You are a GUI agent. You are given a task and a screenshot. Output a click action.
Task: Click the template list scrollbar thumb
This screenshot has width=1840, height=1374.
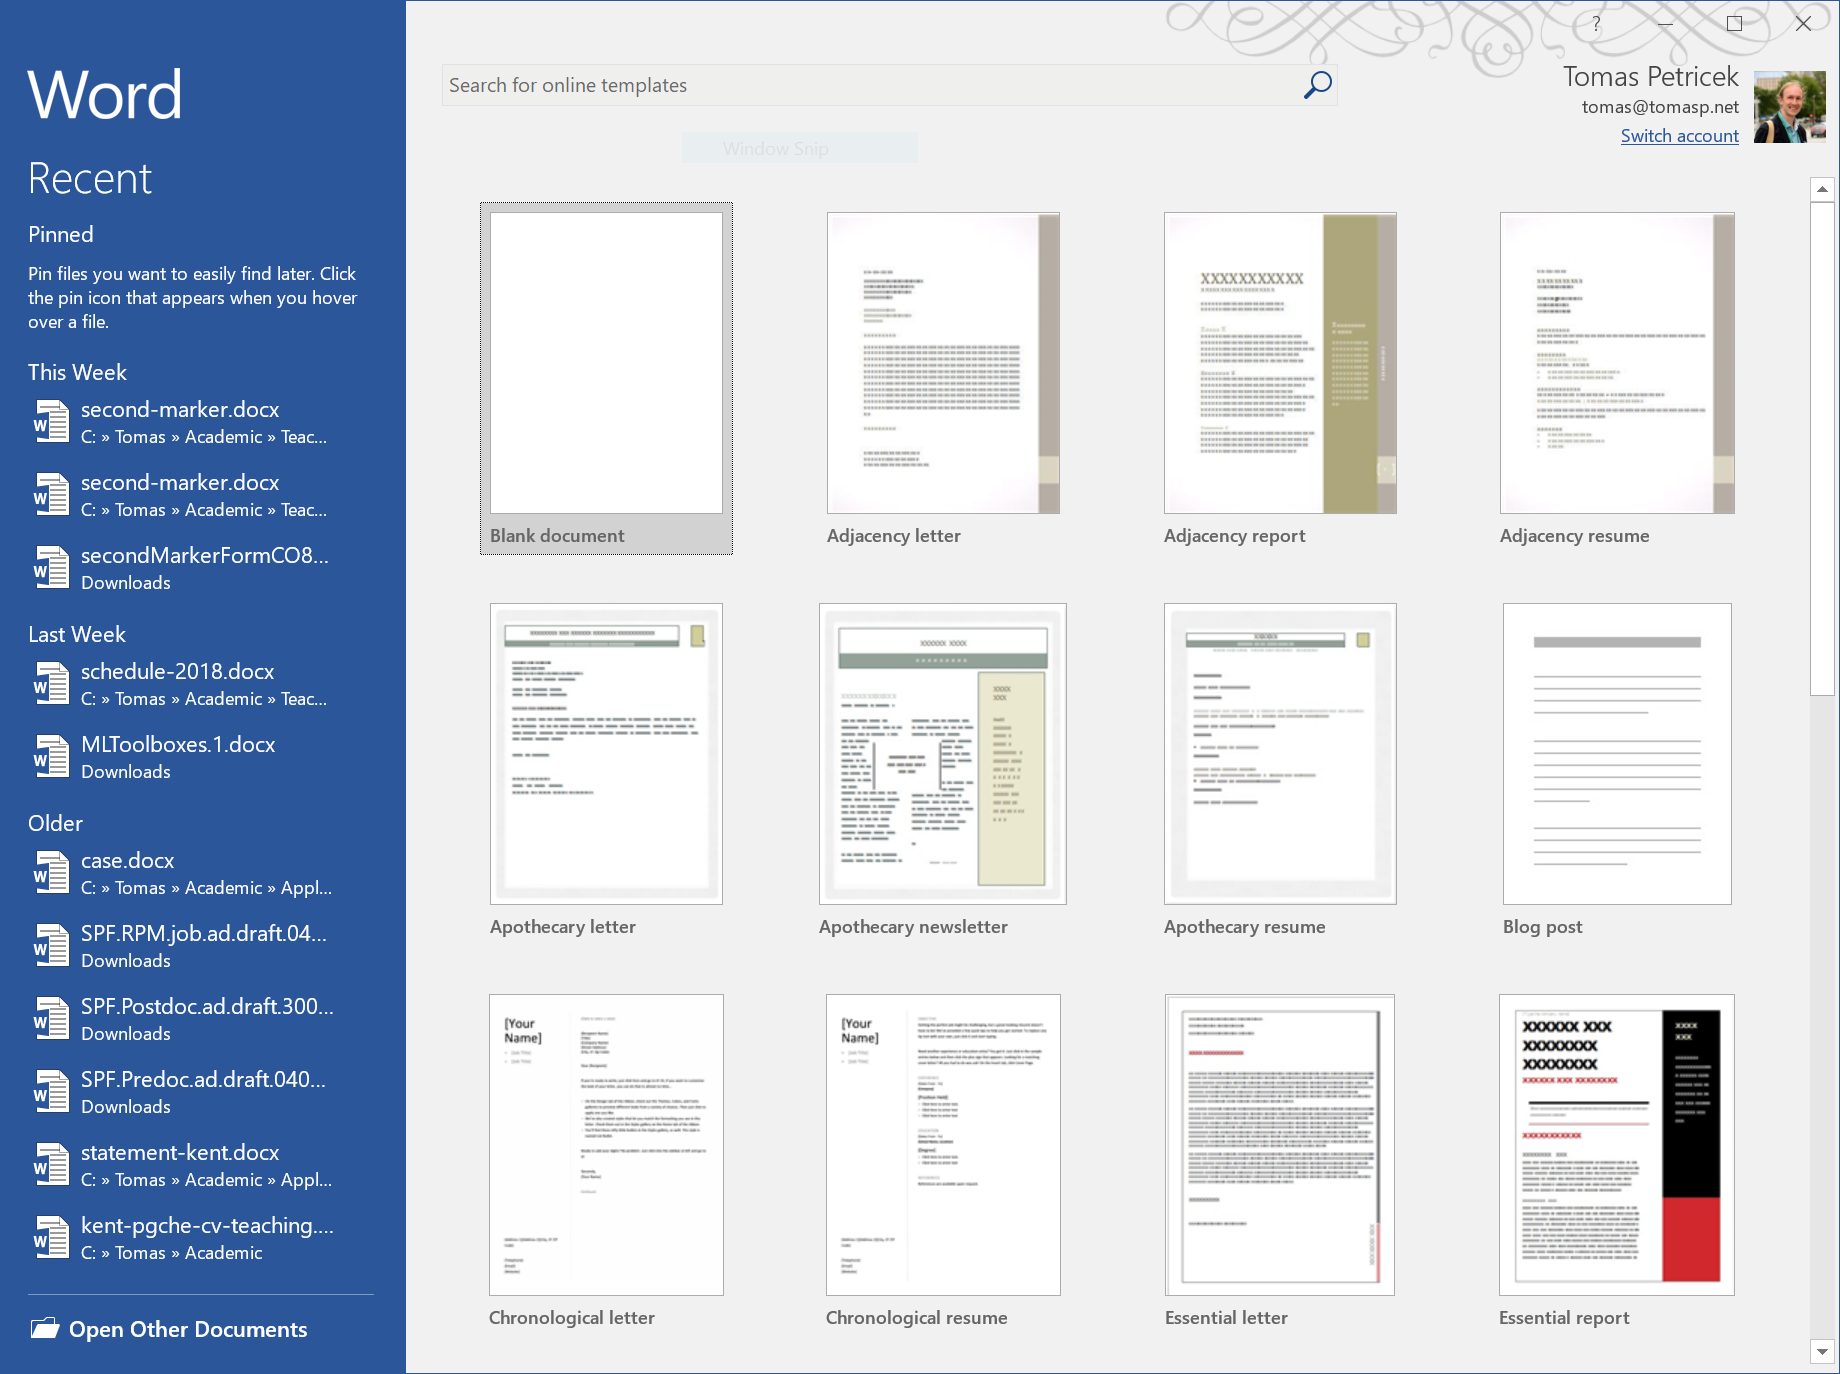pyautogui.click(x=1822, y=448)
